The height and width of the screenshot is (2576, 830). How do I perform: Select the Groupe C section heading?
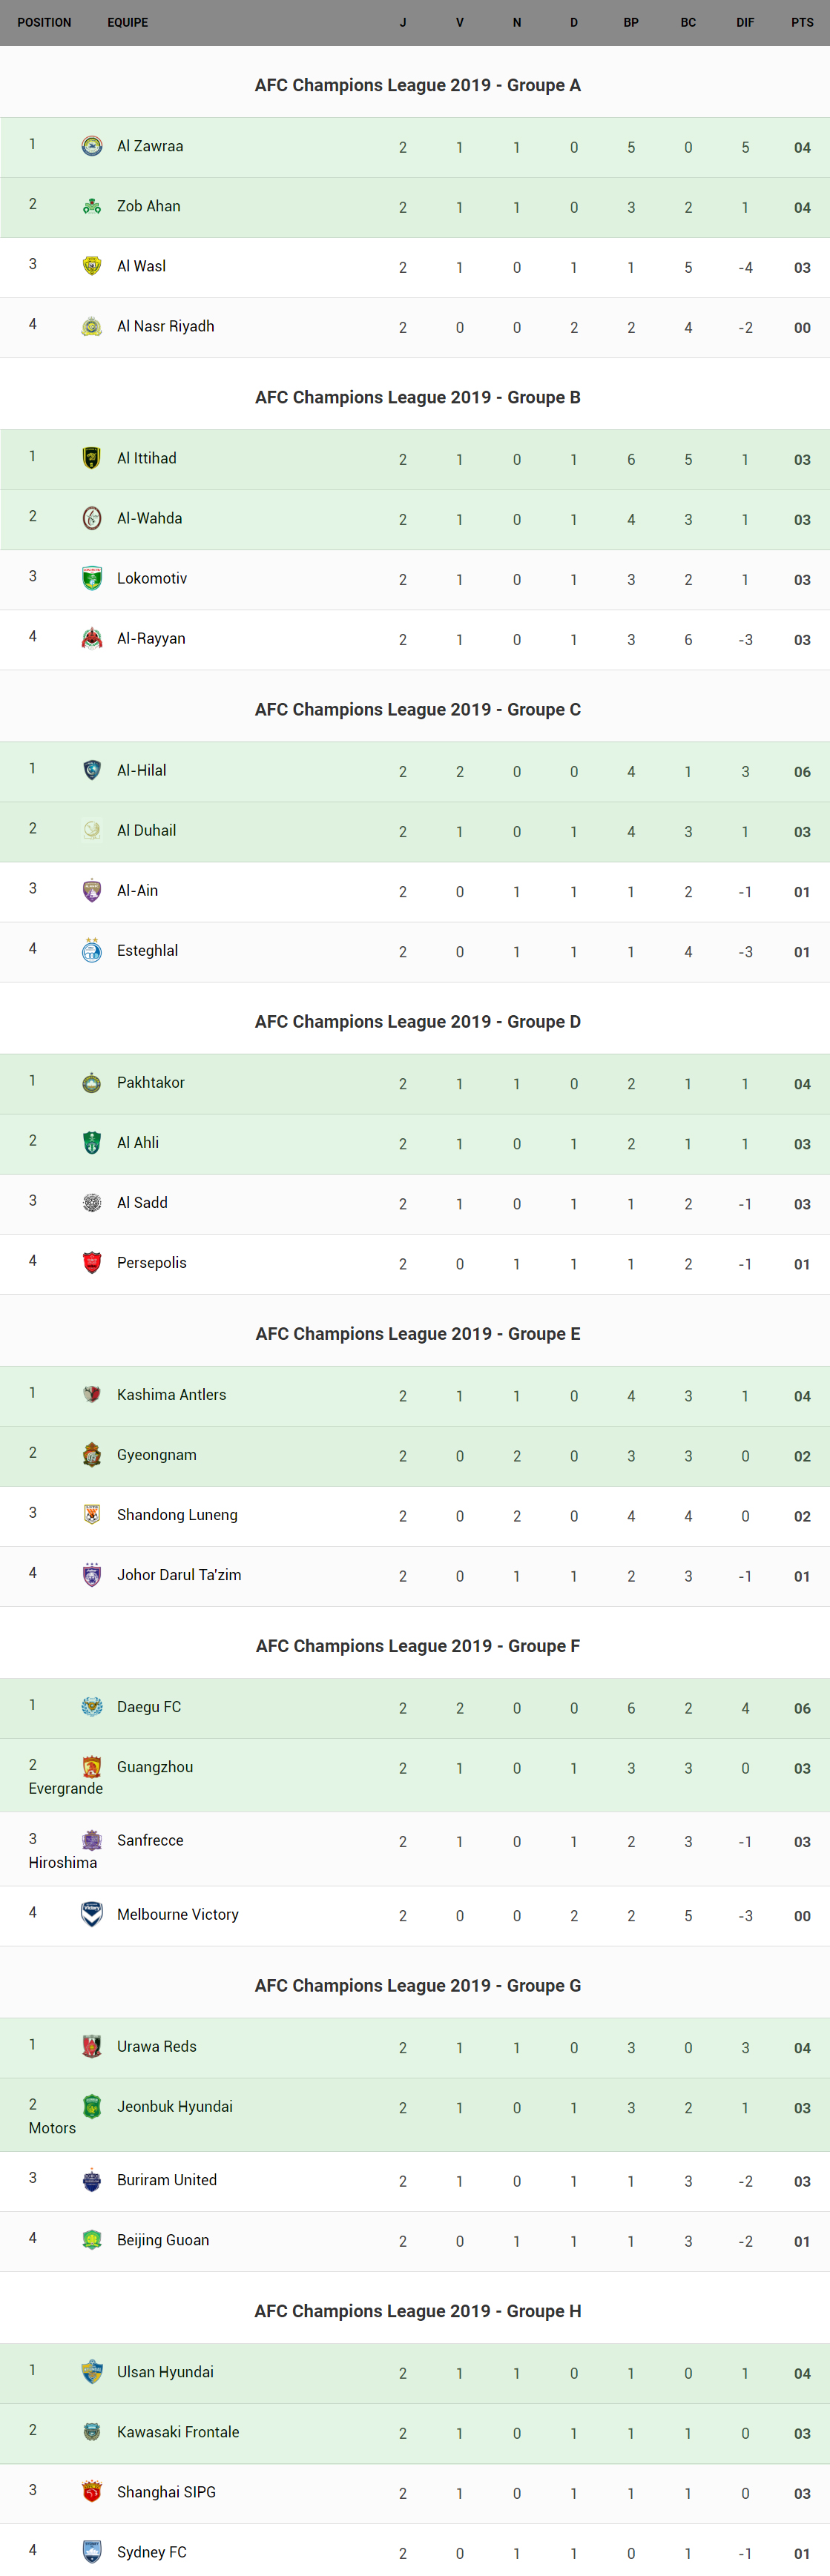click(417, 709)
